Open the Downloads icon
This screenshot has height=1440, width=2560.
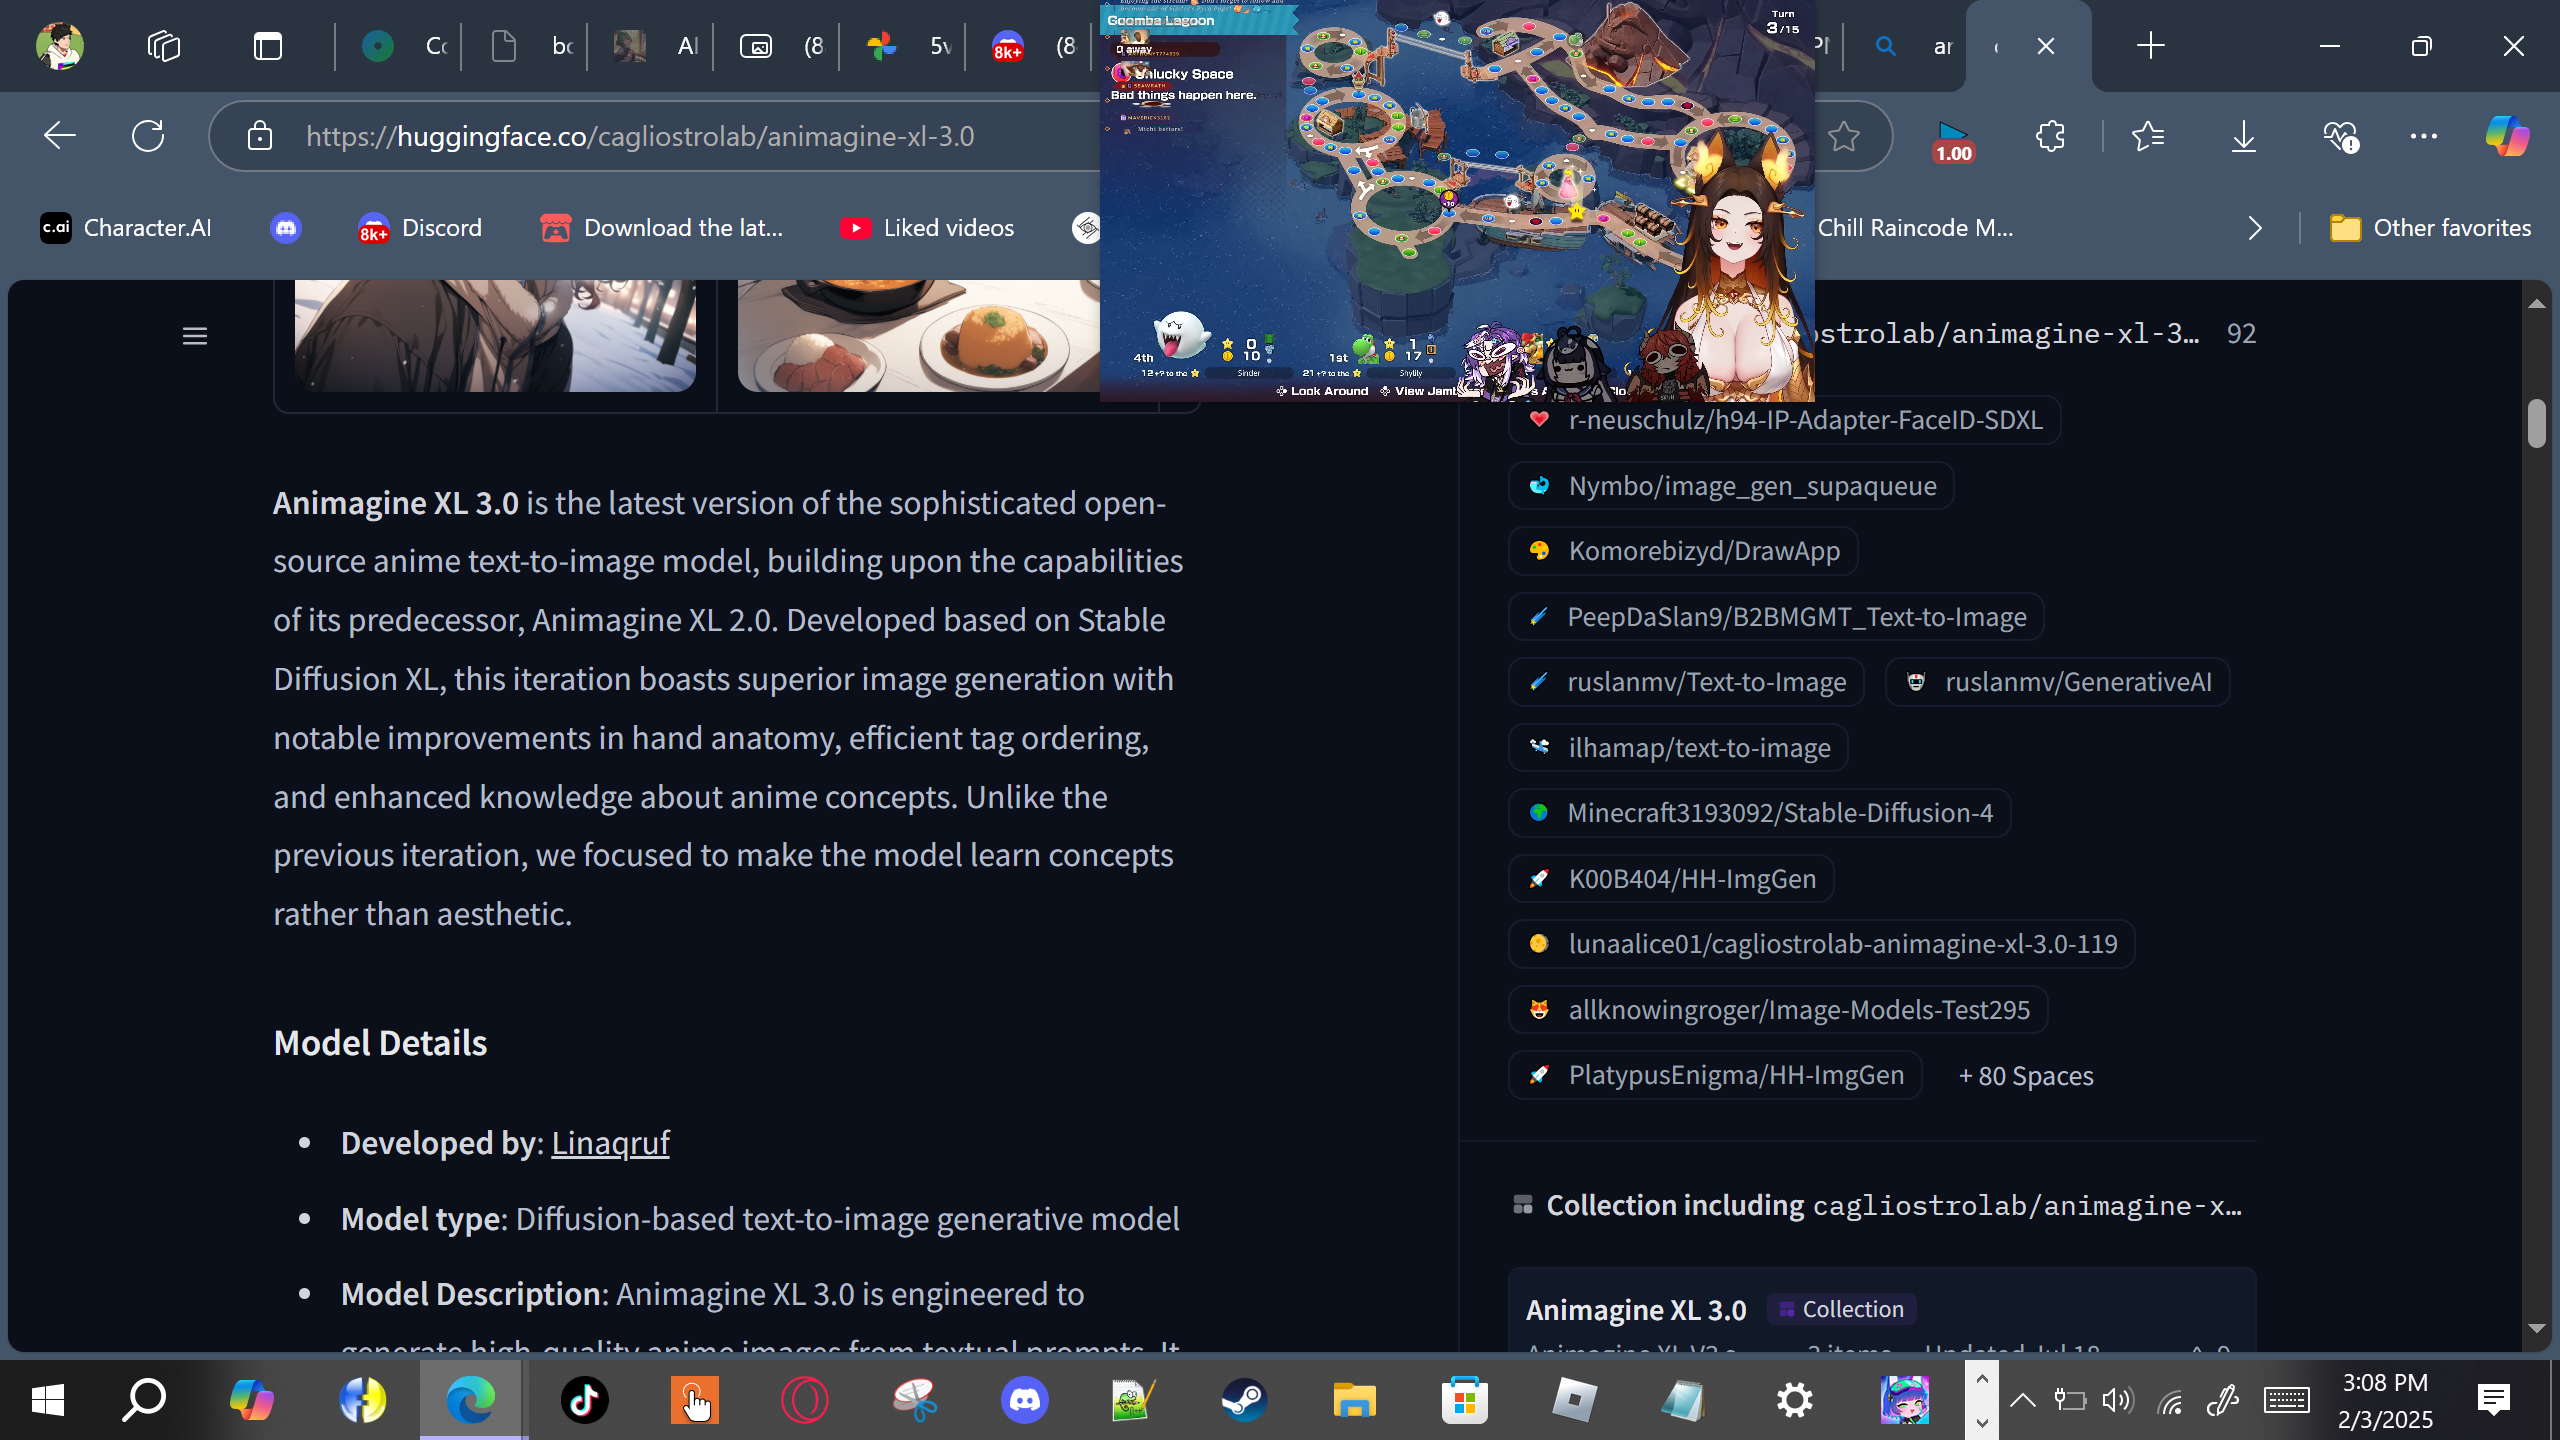[x=2244, y=136]
